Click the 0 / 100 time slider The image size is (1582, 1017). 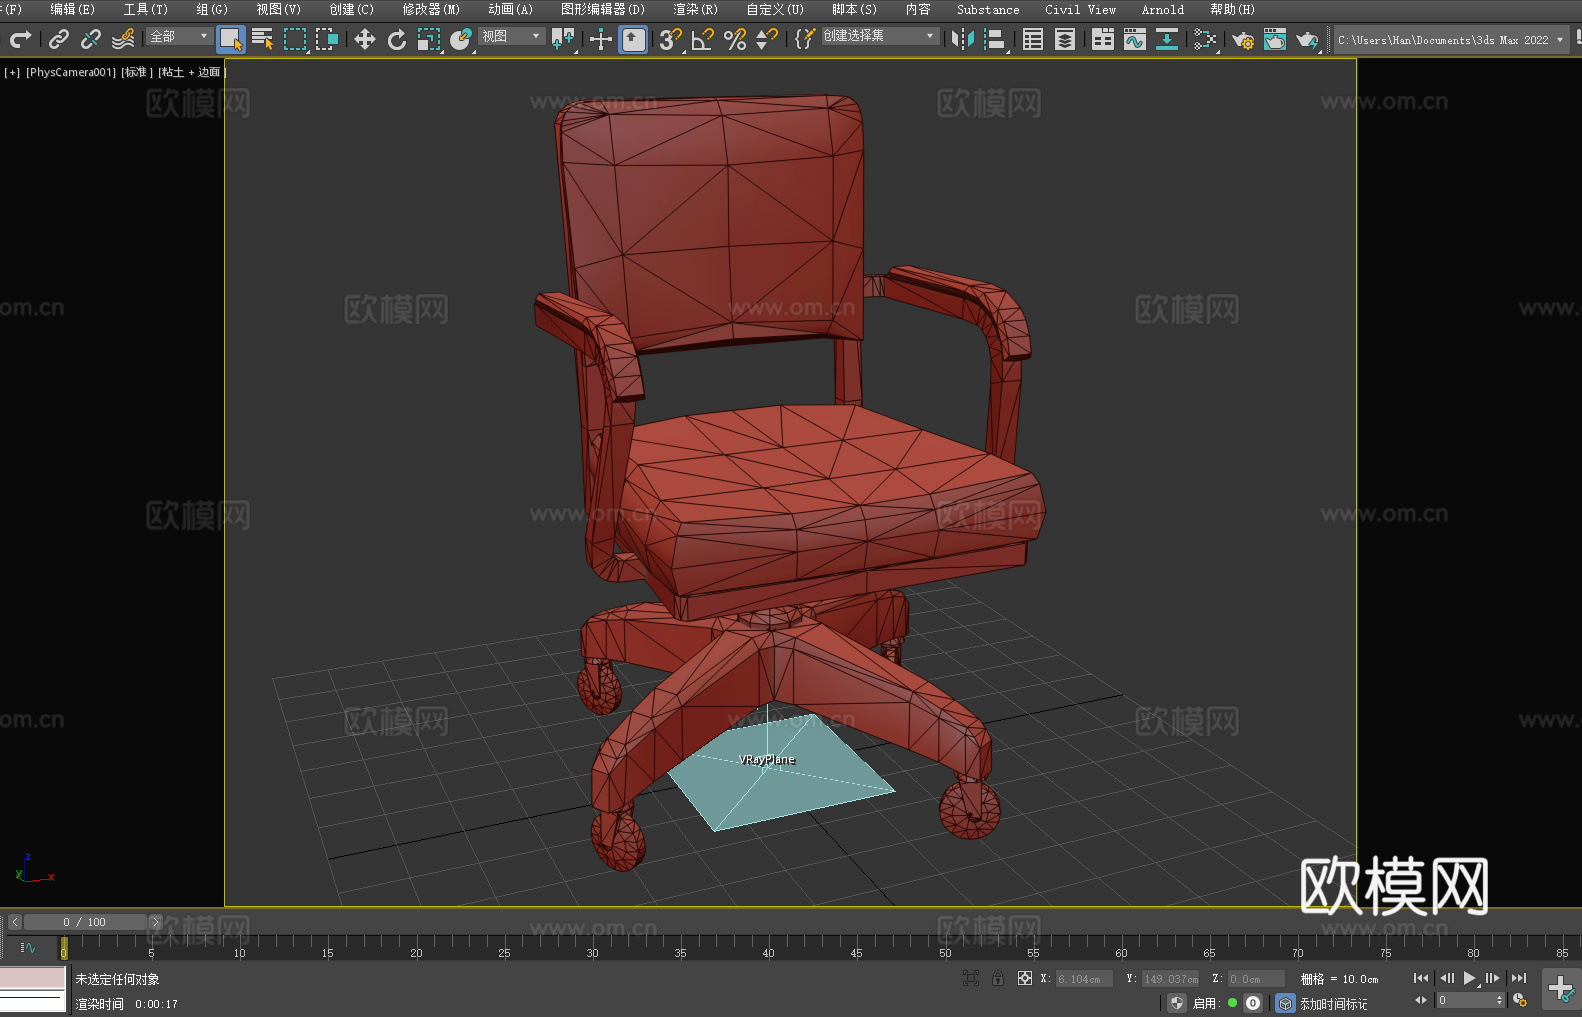click(85, 922)
